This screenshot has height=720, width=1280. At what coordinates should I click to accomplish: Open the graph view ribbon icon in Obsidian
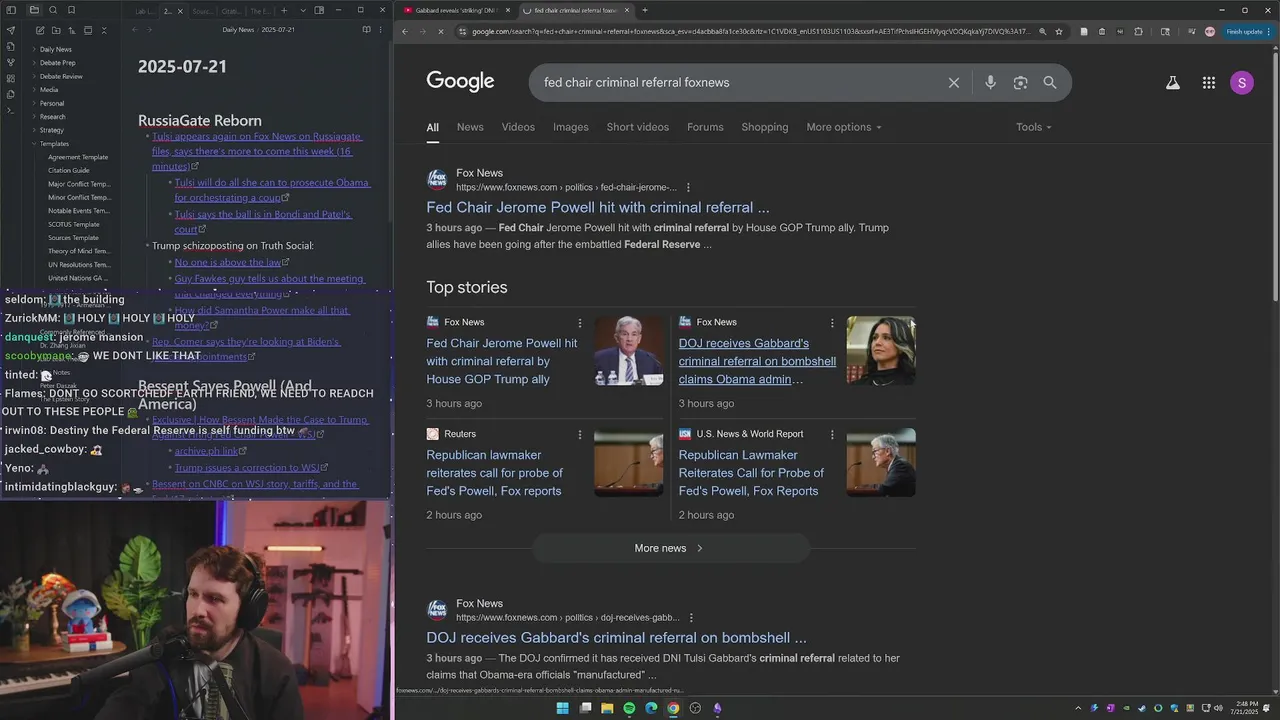(x=11, y=62)
